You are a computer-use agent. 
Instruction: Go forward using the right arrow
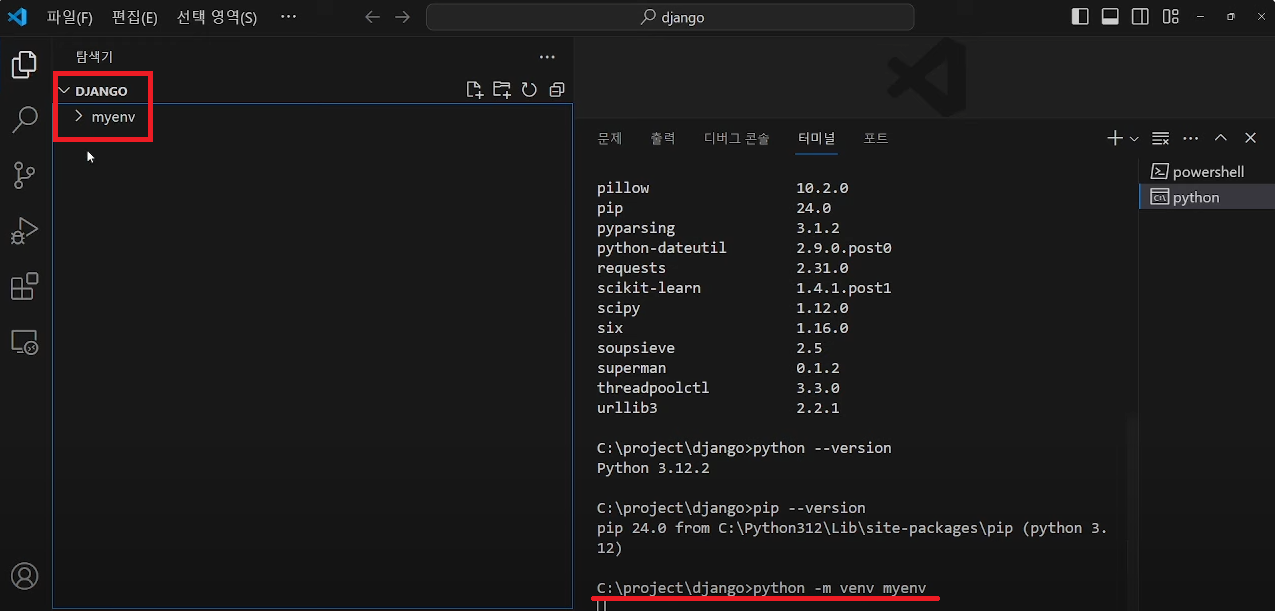click(x=402, y=17)
